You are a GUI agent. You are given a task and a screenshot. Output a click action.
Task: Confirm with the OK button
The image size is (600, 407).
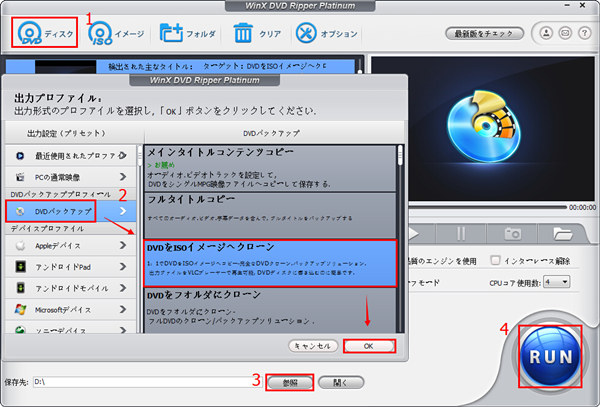[369, 346]
